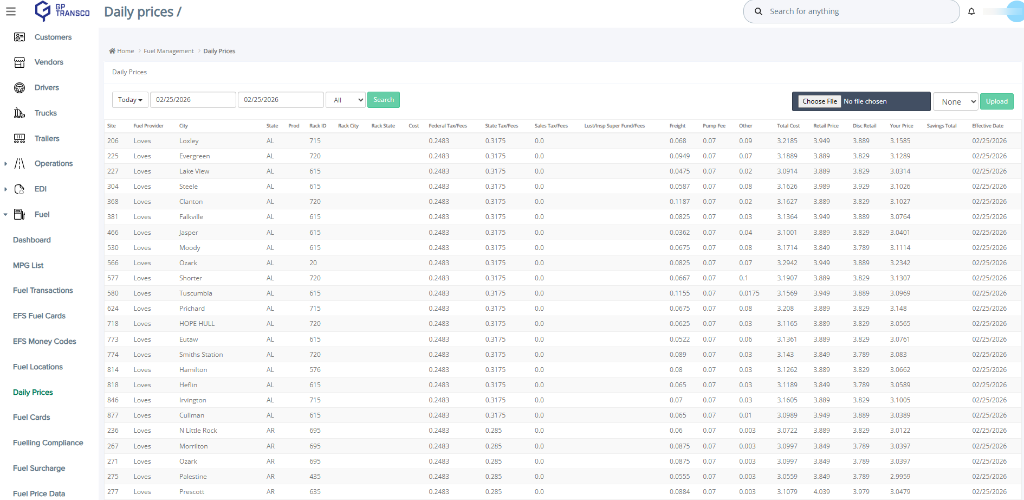Sort by Total Cost column header
The width and height of the screenshot is (1024, 500).
(788, 125)
